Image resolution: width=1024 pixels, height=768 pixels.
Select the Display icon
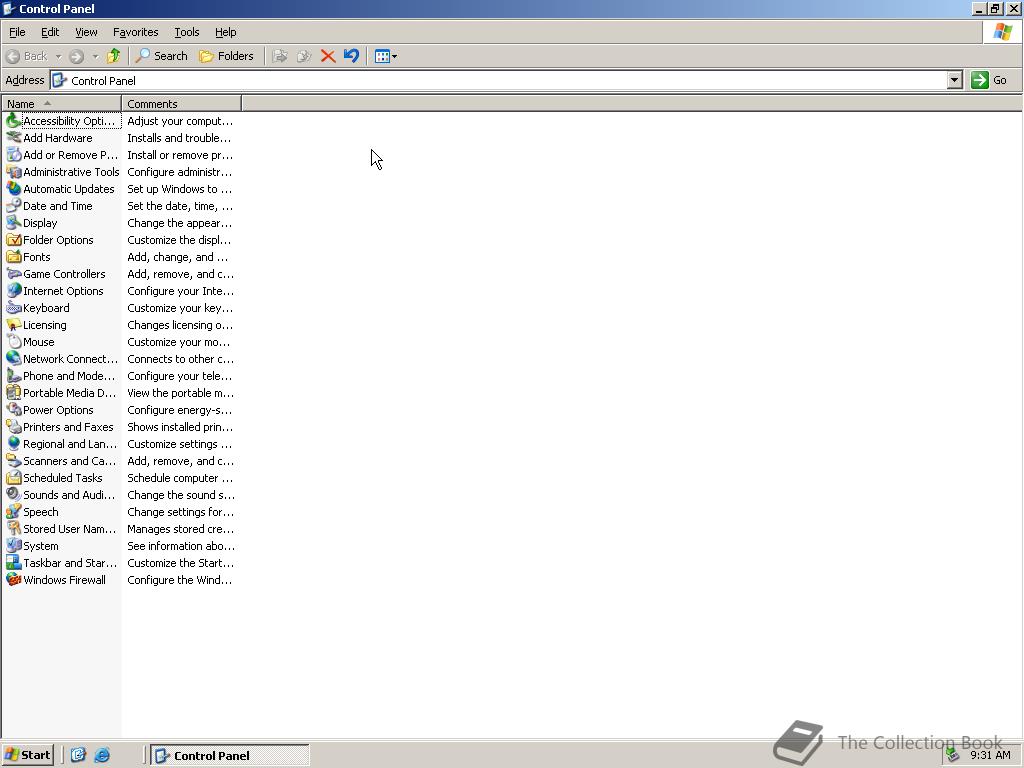pos(13,223)
